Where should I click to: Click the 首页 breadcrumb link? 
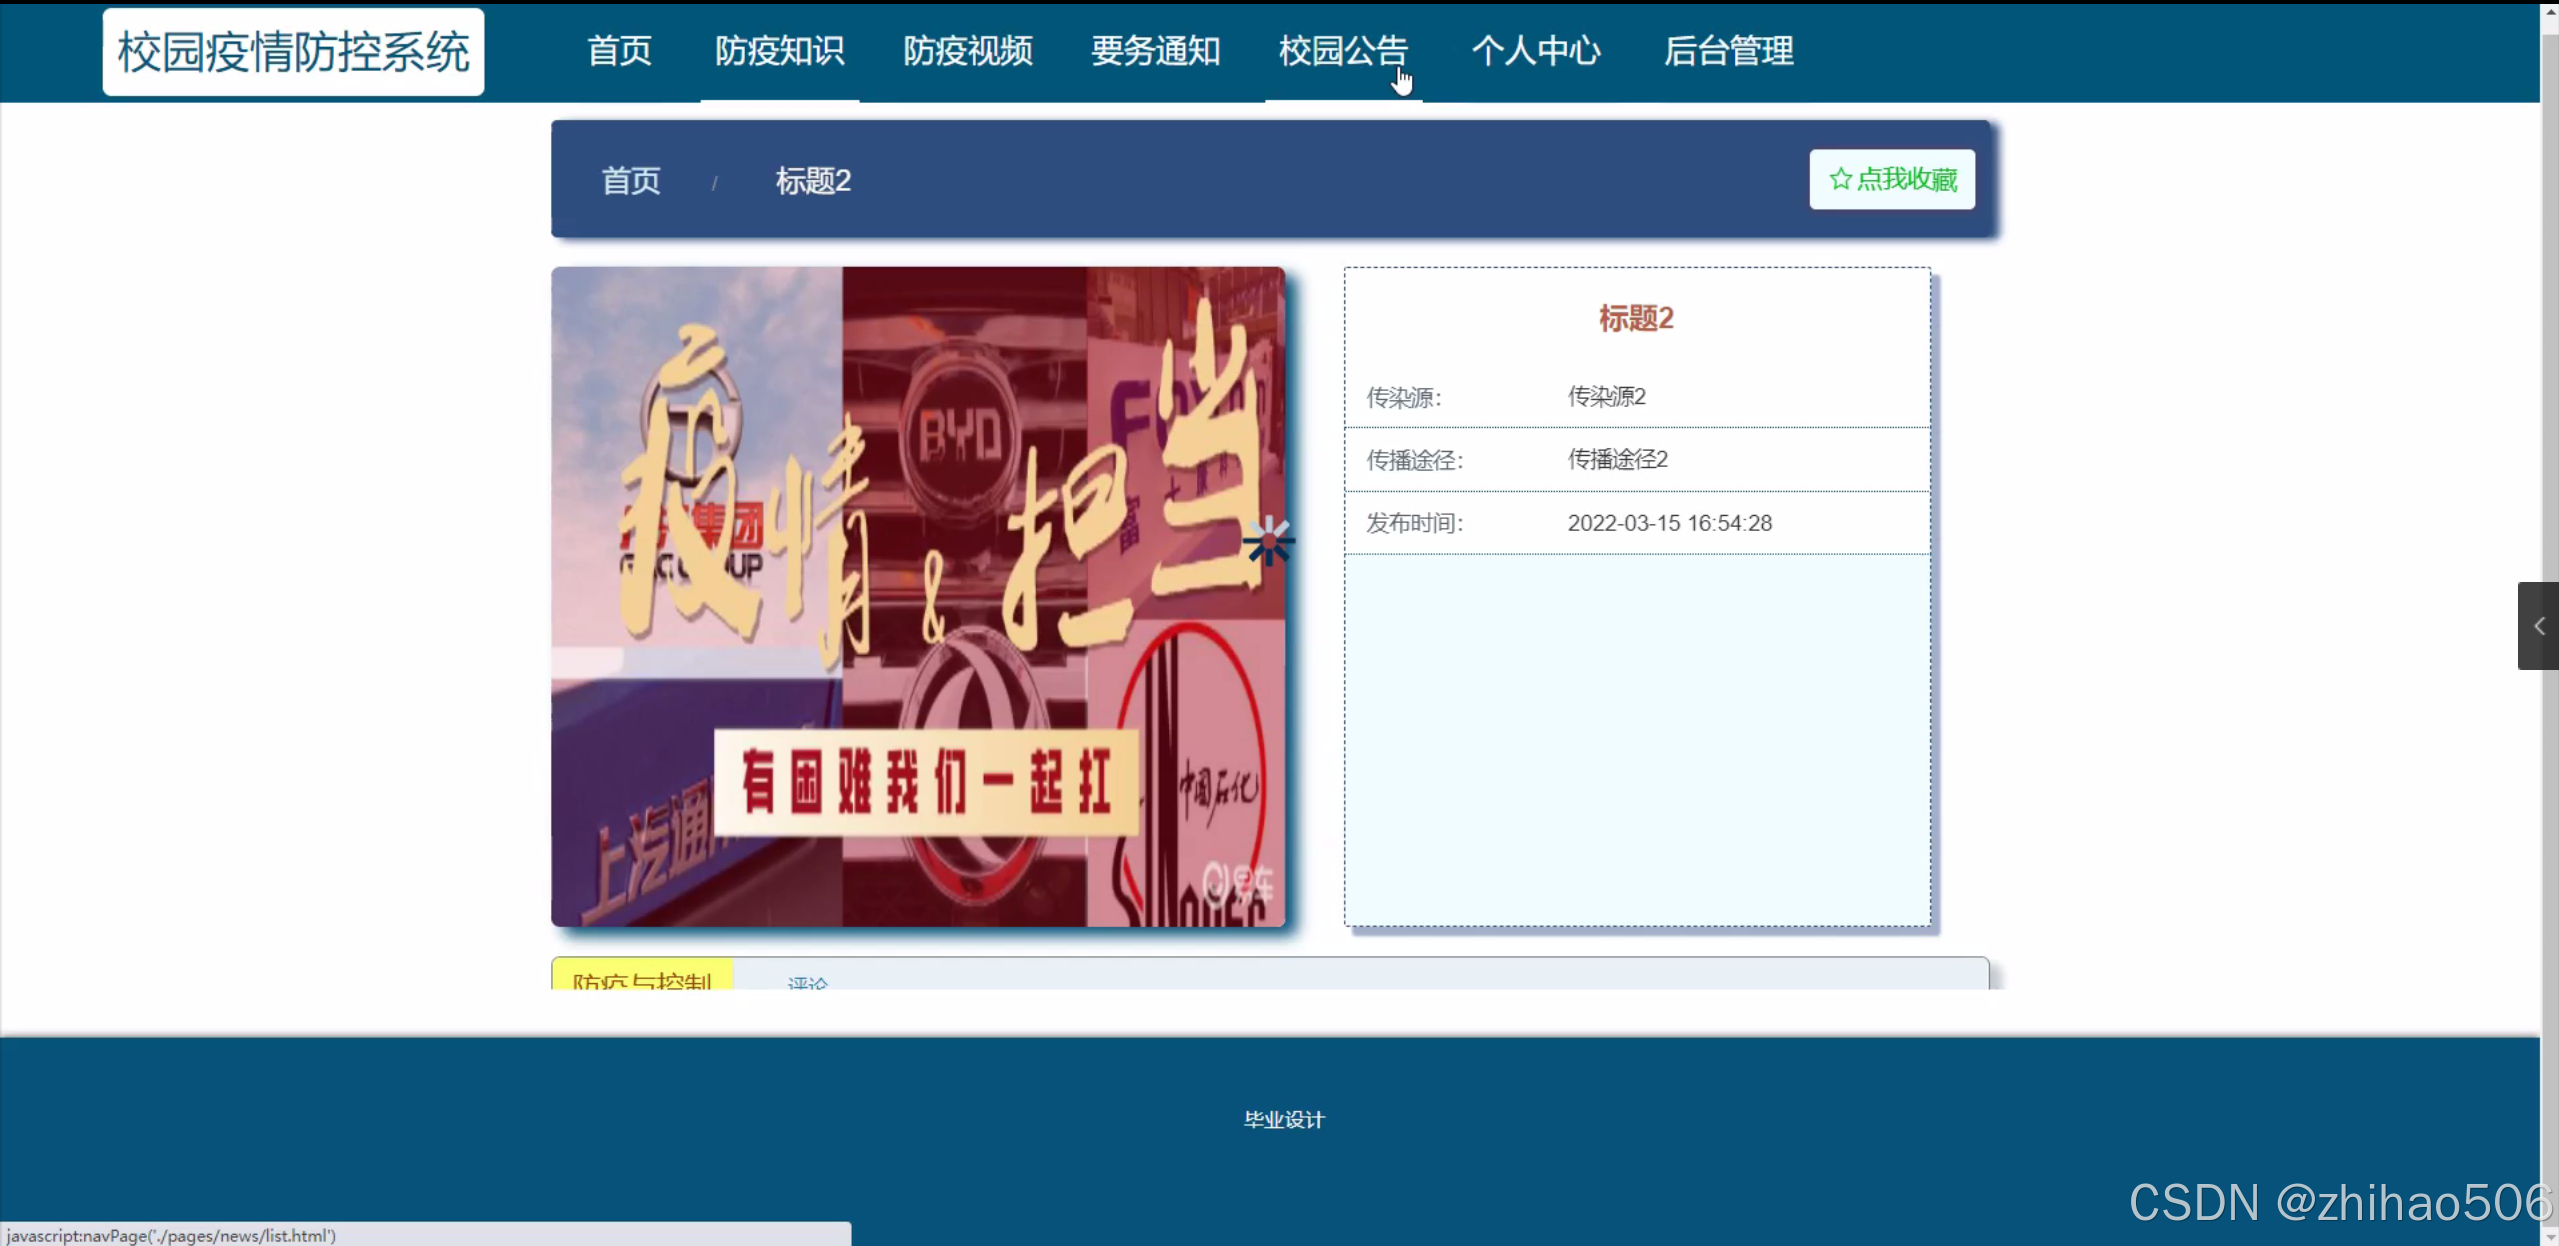click(631, 181)
